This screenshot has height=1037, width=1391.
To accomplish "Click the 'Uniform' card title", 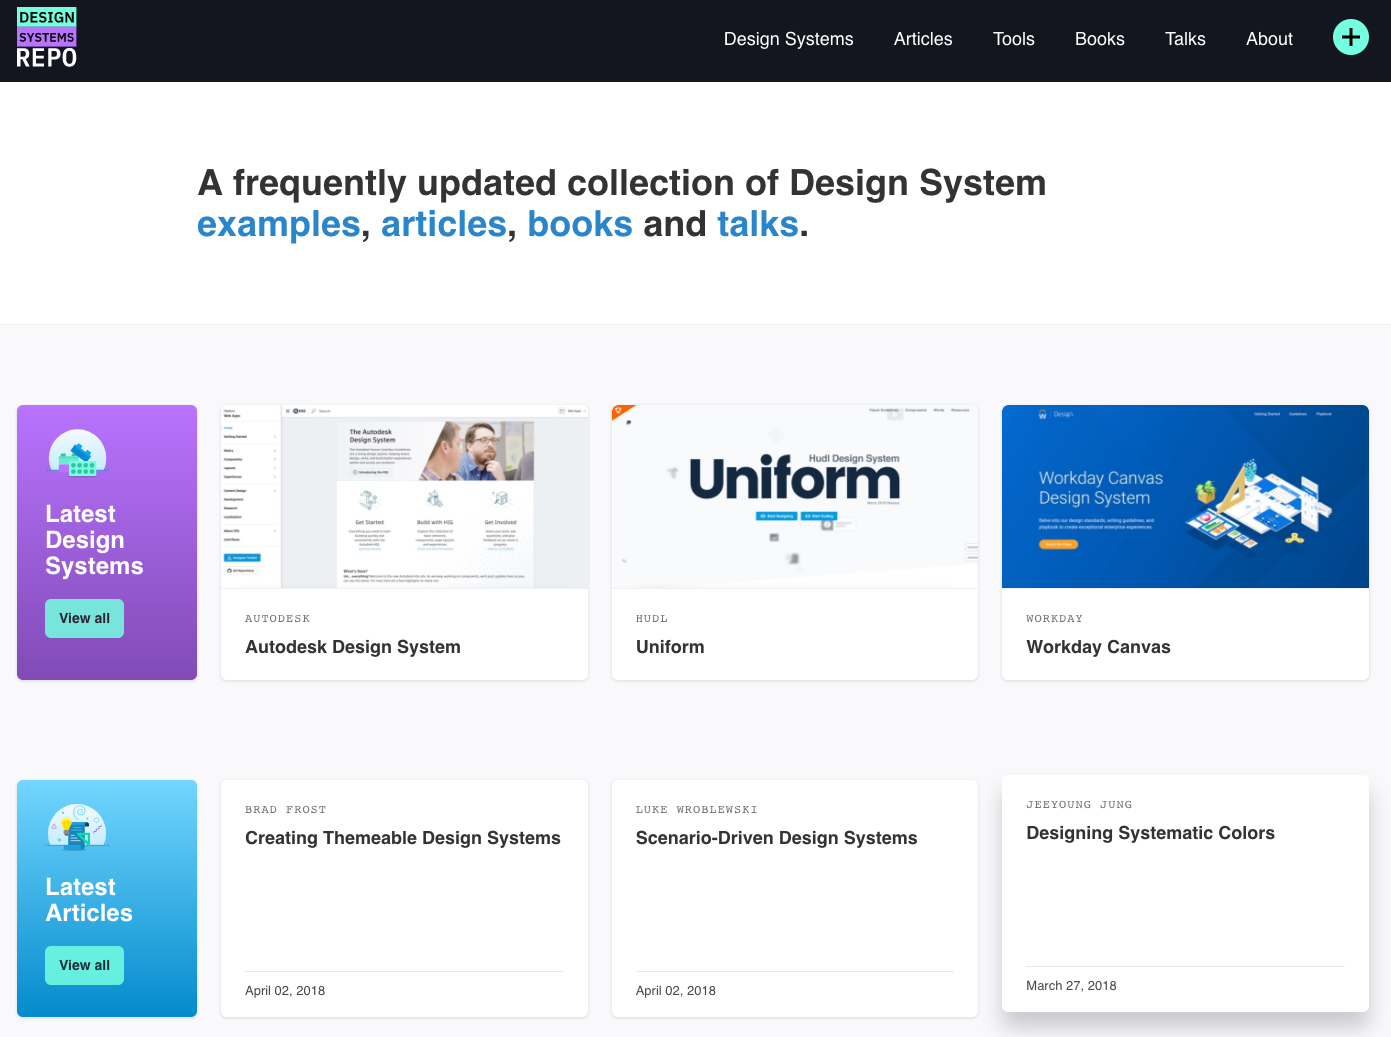I will tap(670, 647).
